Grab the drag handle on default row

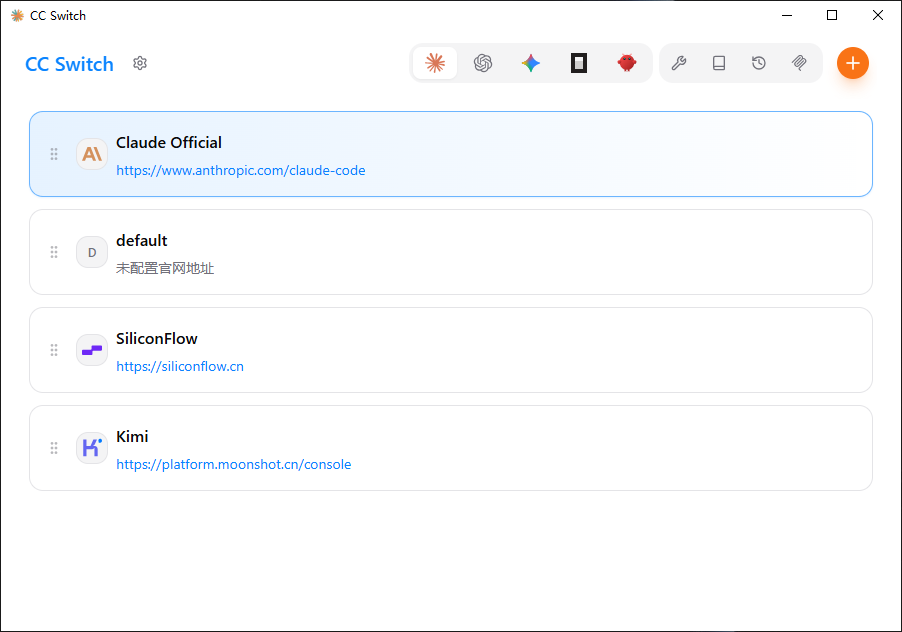point(54,252)
